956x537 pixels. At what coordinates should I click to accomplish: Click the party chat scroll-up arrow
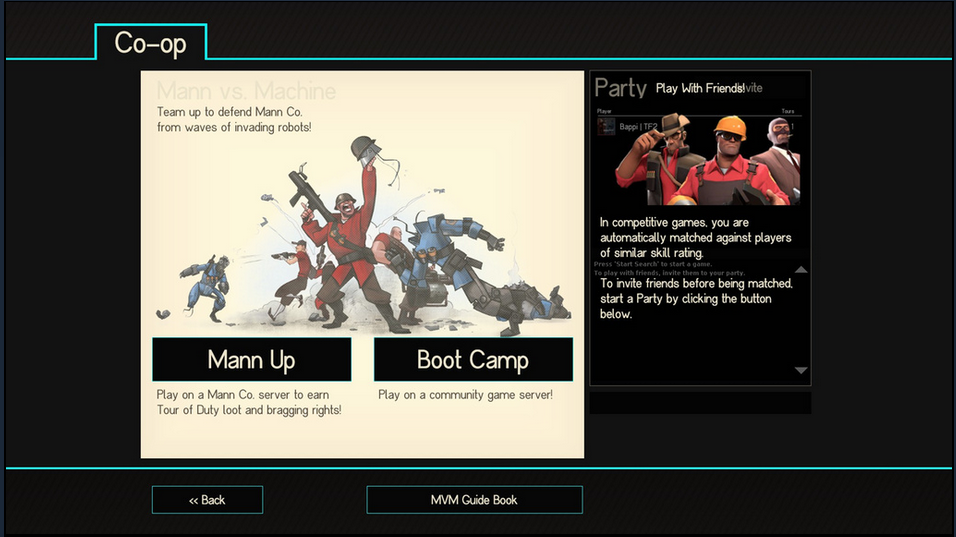pos(801,269)
